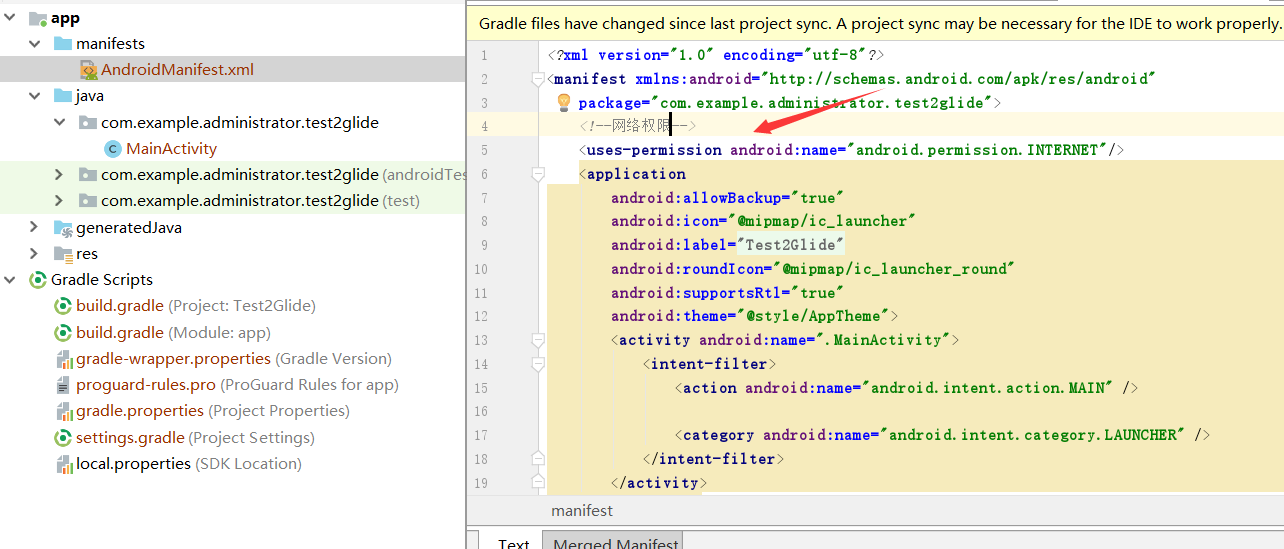Expand the androidTest package
This screenshot has width=1284, height=549.
point(60,174)
